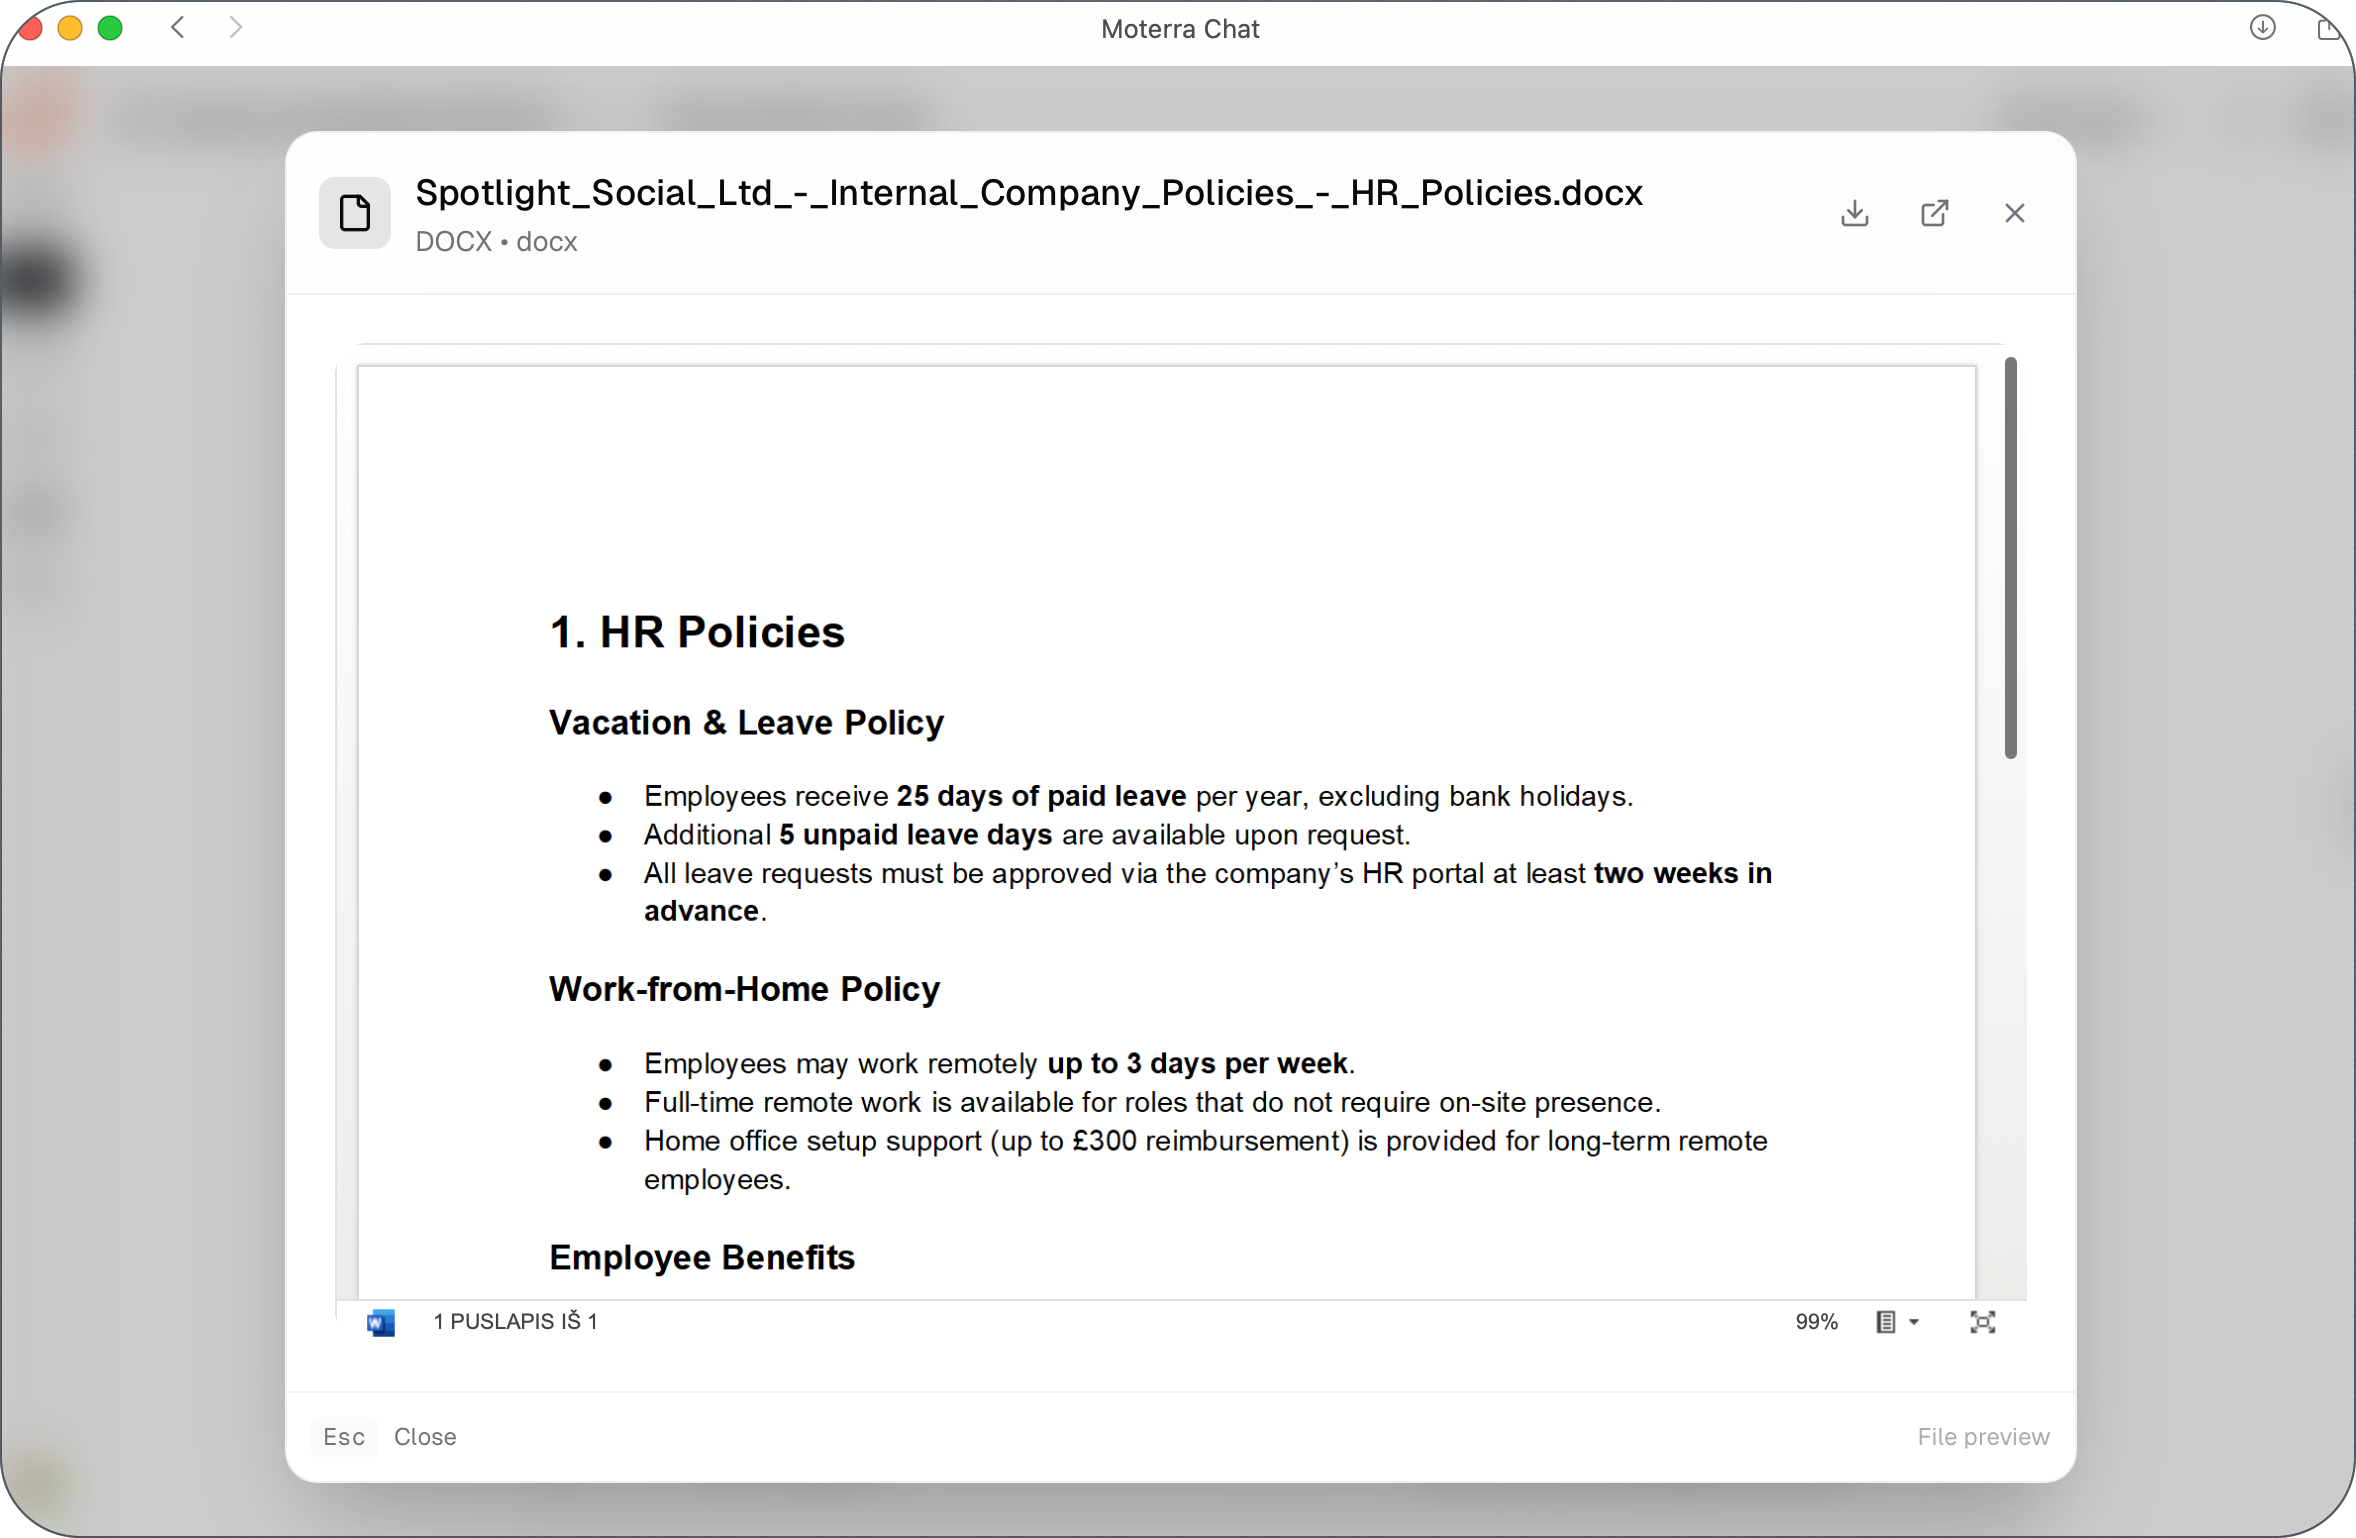Open downloads icon in window title bar
The image size is (2356, 1538).
[x=2262, y=28]
